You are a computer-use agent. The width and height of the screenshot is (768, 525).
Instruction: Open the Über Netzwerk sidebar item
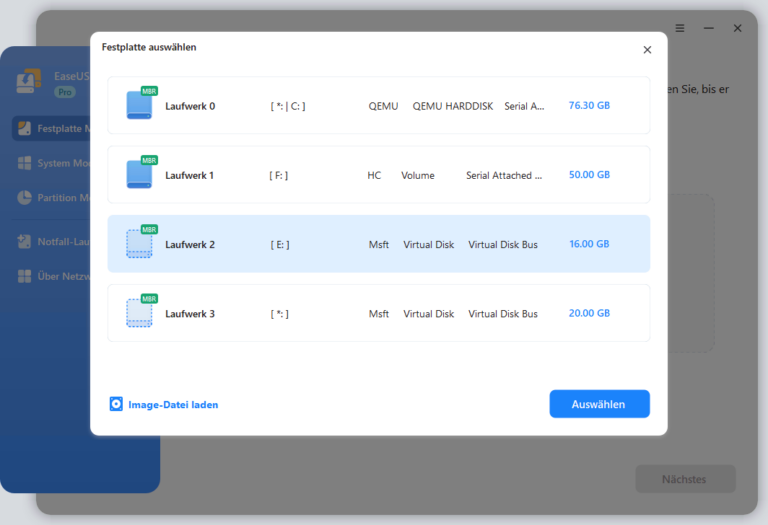pos(52,276)
